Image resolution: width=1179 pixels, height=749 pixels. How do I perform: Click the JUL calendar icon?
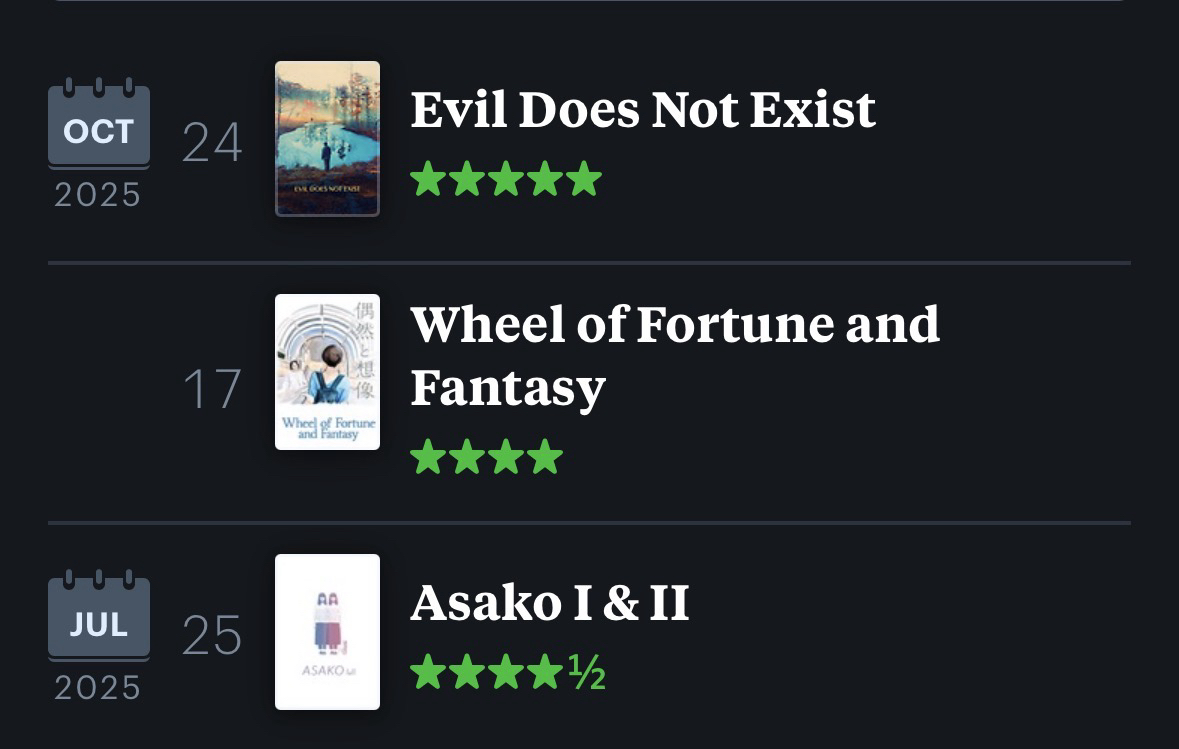(98, 618)
